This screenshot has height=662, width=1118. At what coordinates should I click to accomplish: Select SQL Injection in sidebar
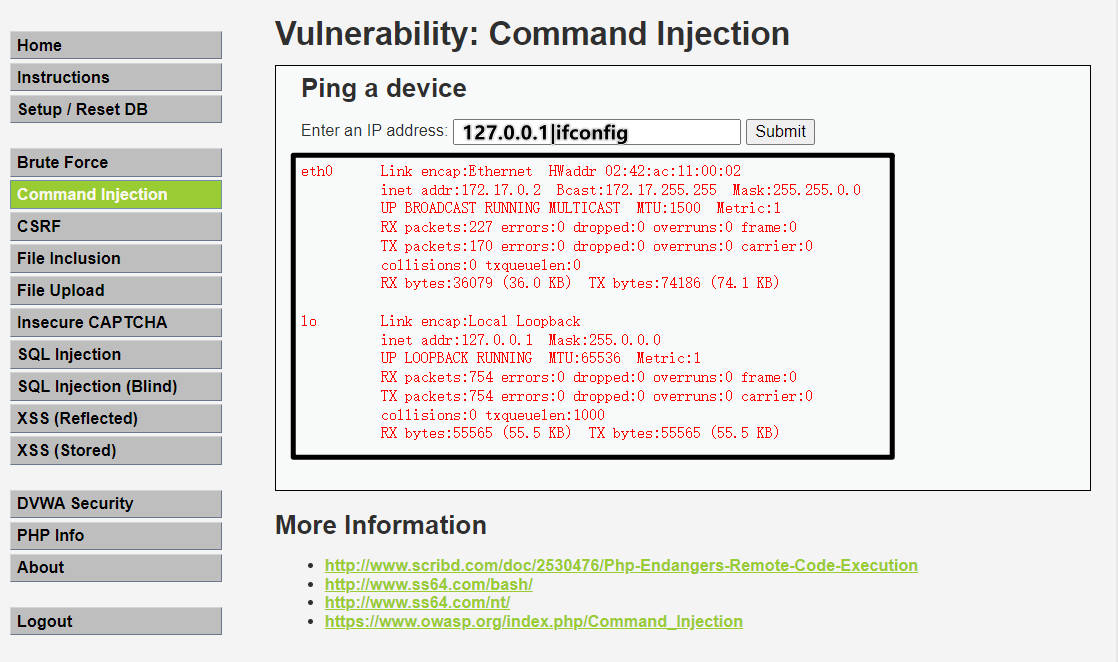(116, 355)
